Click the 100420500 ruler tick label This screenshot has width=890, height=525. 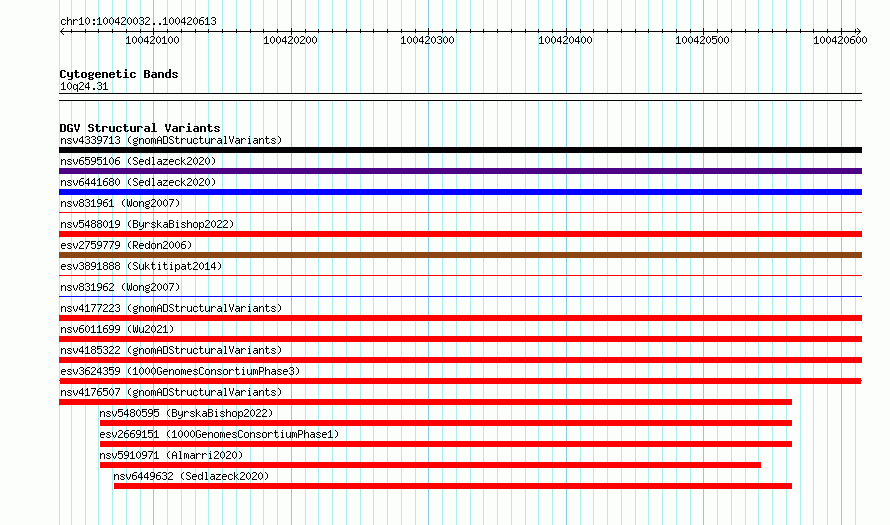pyautogui.click(x=702, y=40)
